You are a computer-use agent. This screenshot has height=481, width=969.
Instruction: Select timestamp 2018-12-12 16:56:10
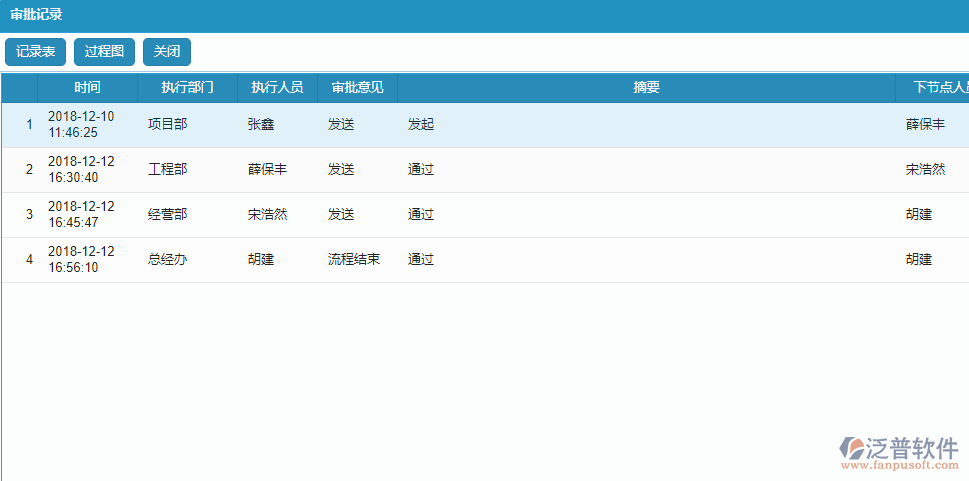[81, 260]
